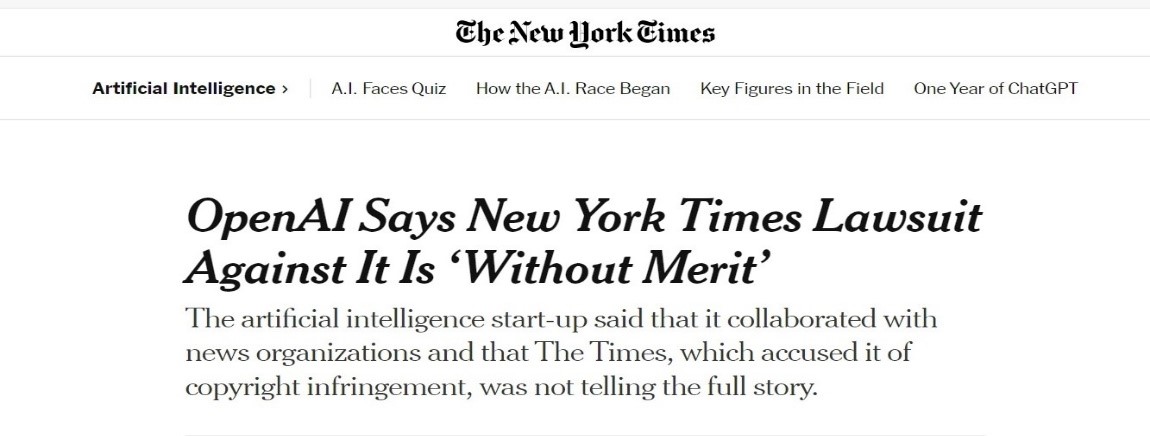Click the horizontal rule below the summary
Image resolution: width=1150 pixels, height=436 pixels.
(x=584, y=434)
